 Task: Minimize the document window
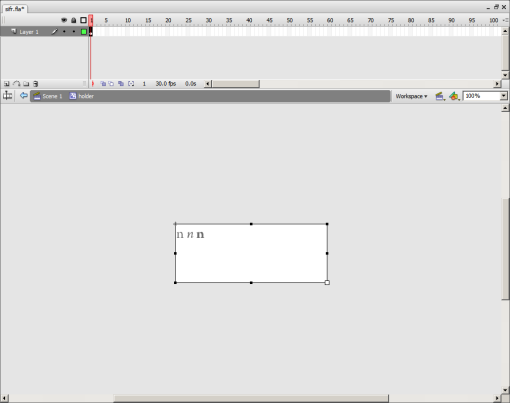(x=488, y=7)
